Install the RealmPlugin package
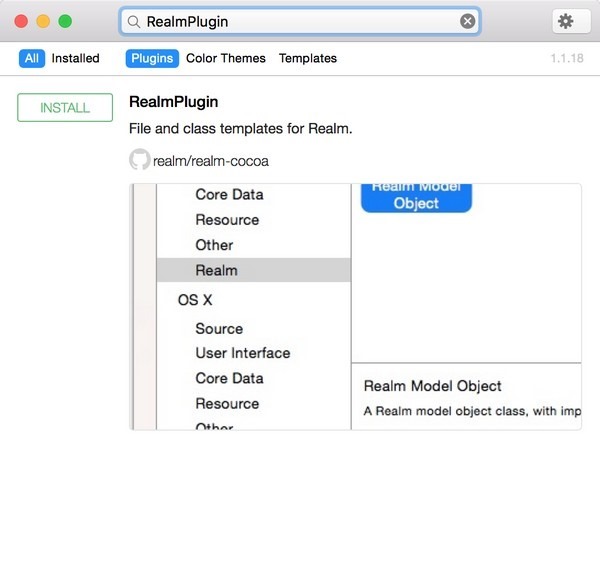 (65, 108)
